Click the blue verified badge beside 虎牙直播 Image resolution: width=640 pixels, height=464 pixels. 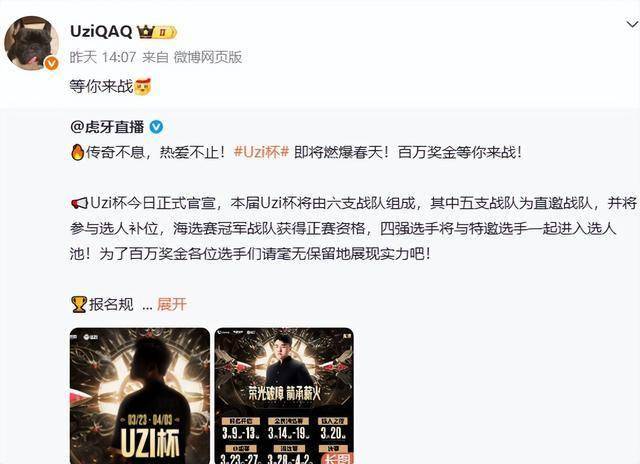156,127
